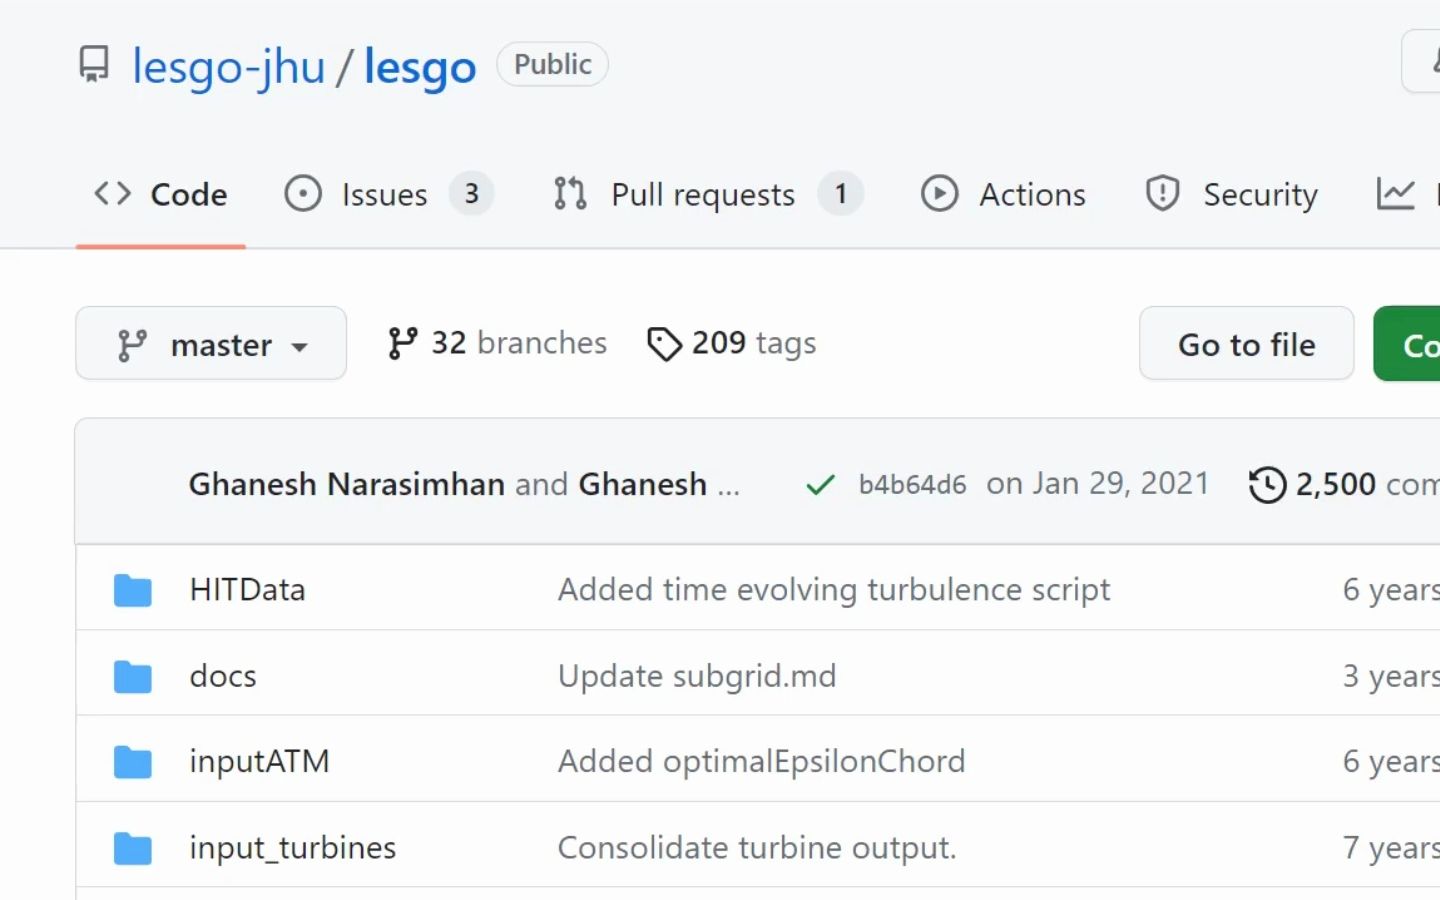
Task: Click the Public visibility badge
Action: coord(552,64)
